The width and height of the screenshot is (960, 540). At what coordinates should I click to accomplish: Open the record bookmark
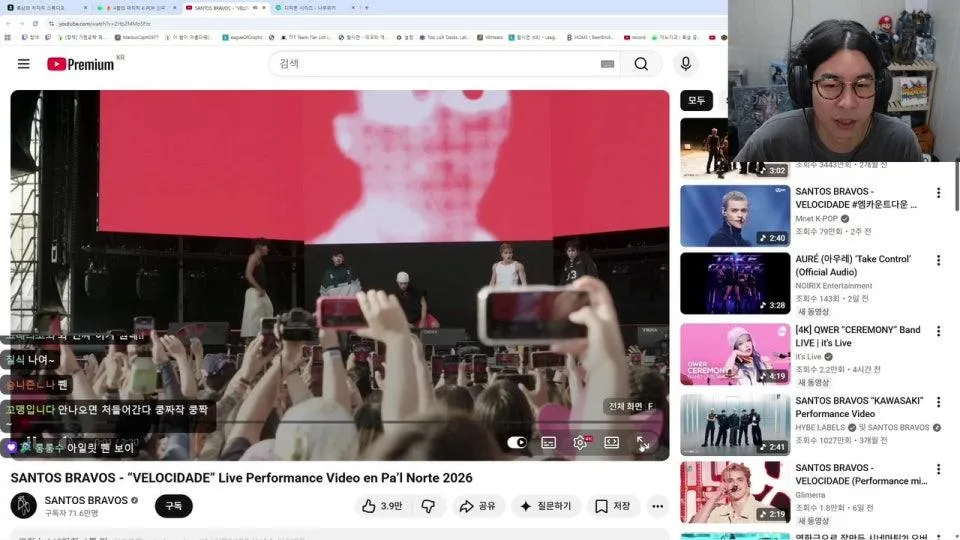coord(635,37)
